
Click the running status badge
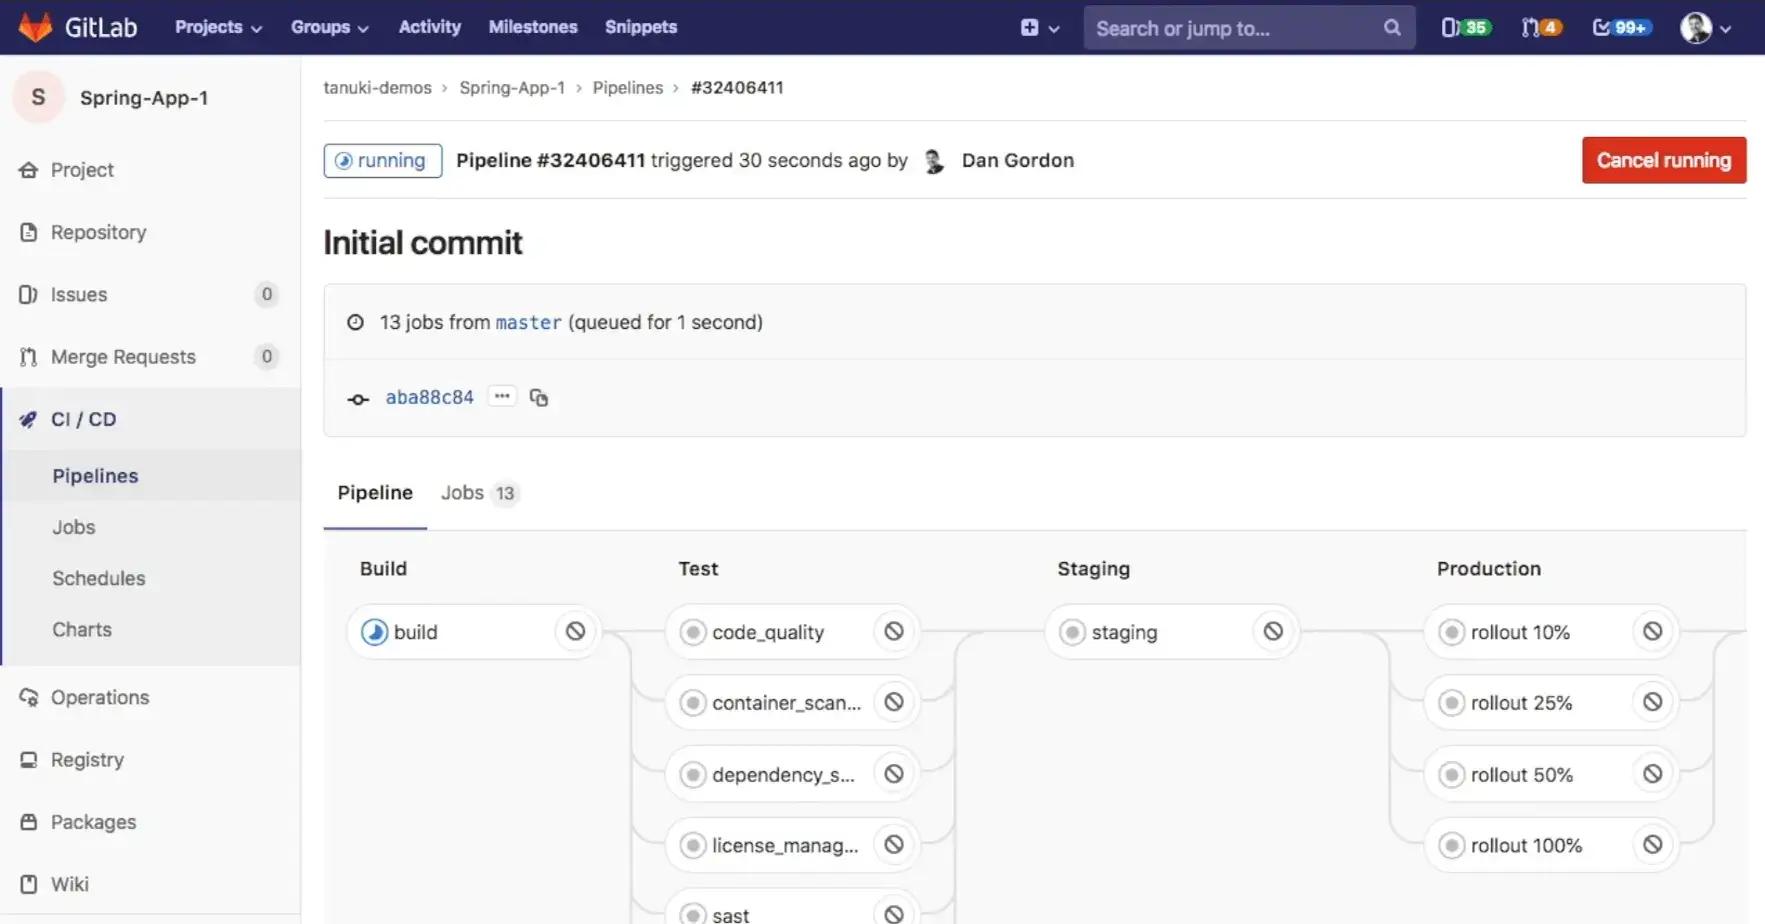click(x=382, y=161)
